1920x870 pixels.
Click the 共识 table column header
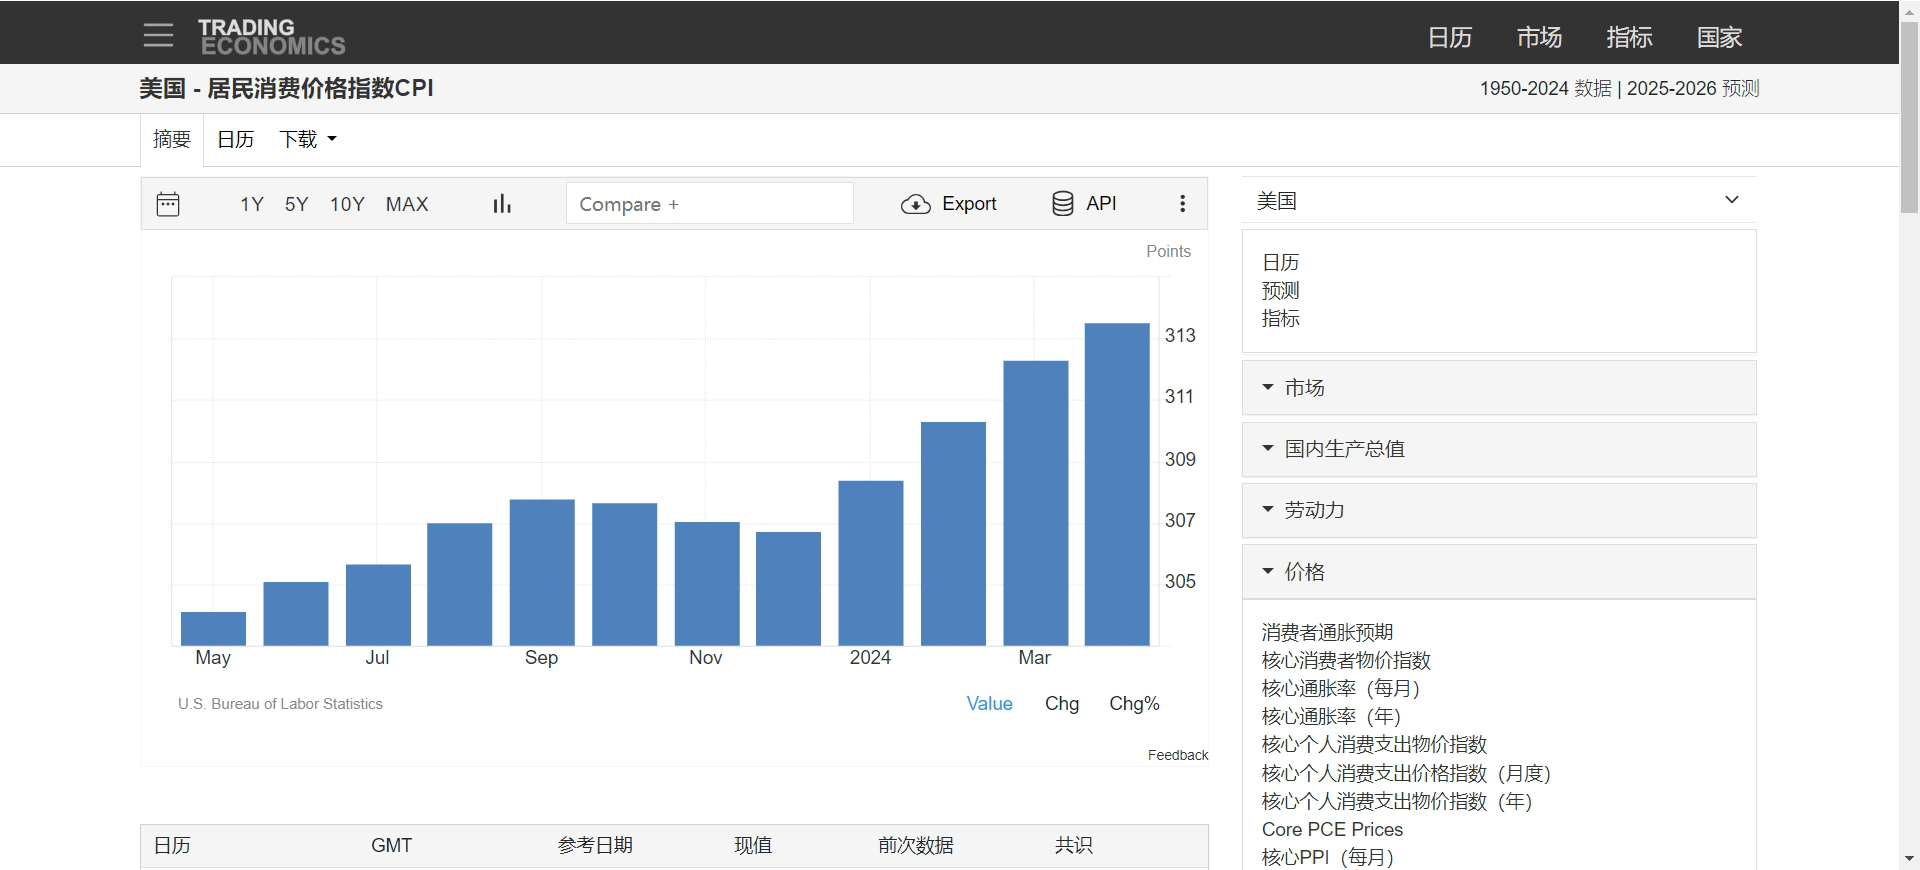1073,846
